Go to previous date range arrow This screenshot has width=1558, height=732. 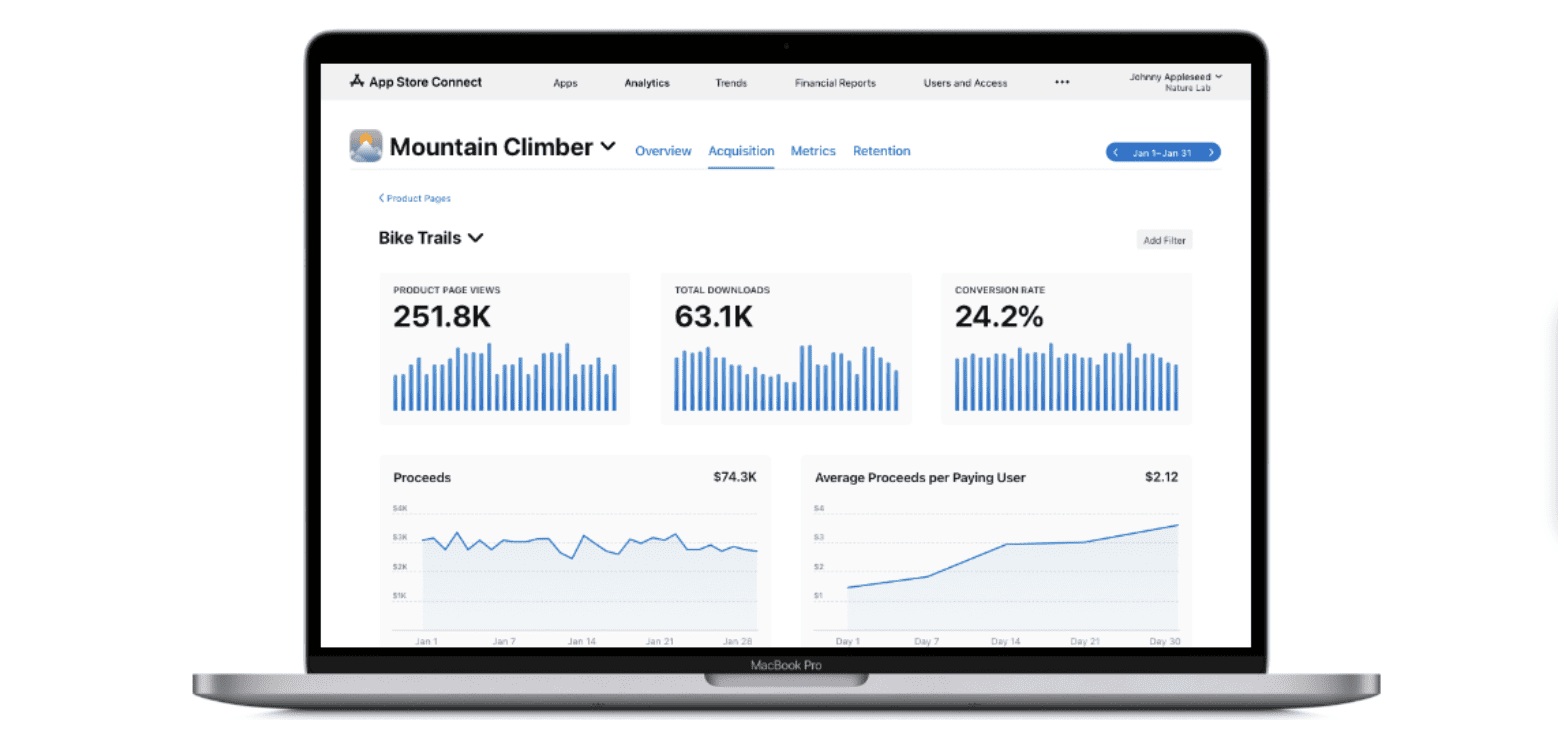click(x=1116, y=153)
